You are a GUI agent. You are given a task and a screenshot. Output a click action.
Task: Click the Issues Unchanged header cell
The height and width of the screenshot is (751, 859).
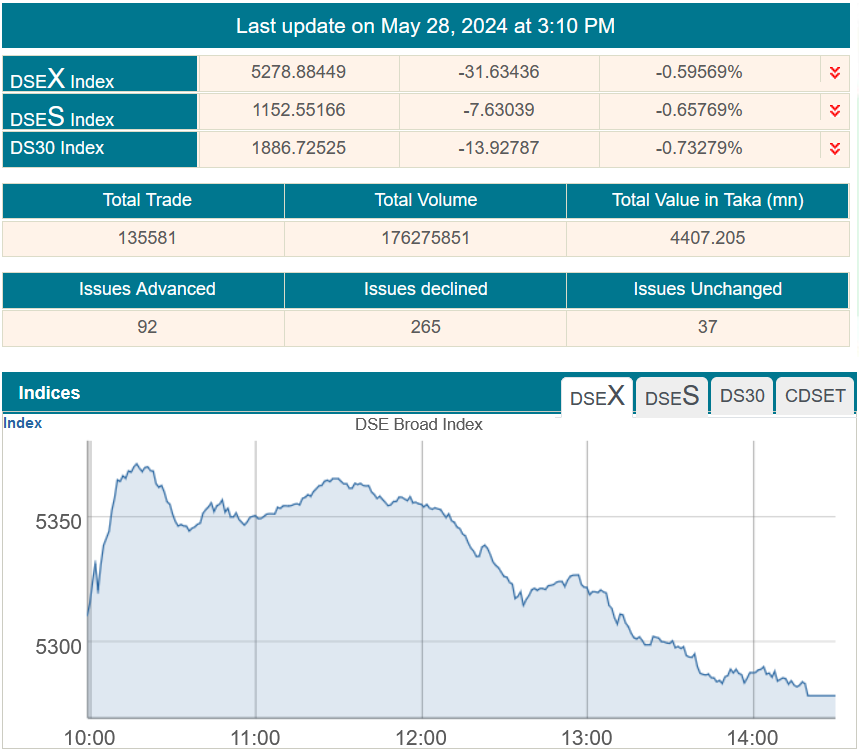707,289
